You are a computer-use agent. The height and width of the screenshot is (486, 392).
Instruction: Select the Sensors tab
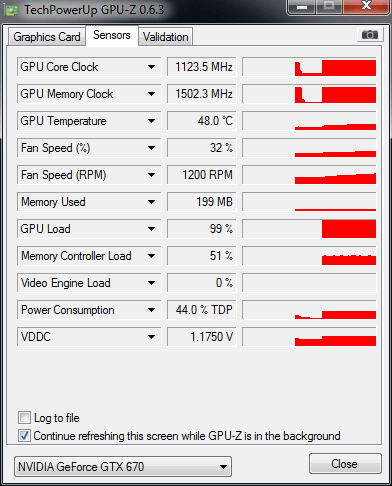(x=112, y=35)
